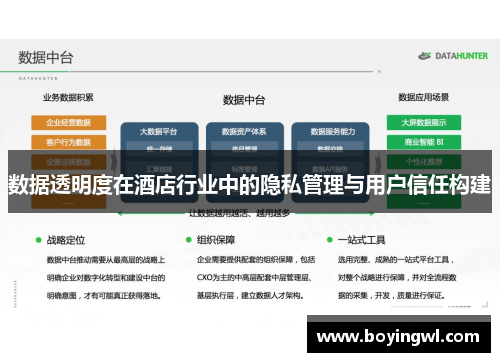This screenshot has width=500, height=362.
Task: Click the 标签管理 item in 数据资产体系
Action: point(245,169)
